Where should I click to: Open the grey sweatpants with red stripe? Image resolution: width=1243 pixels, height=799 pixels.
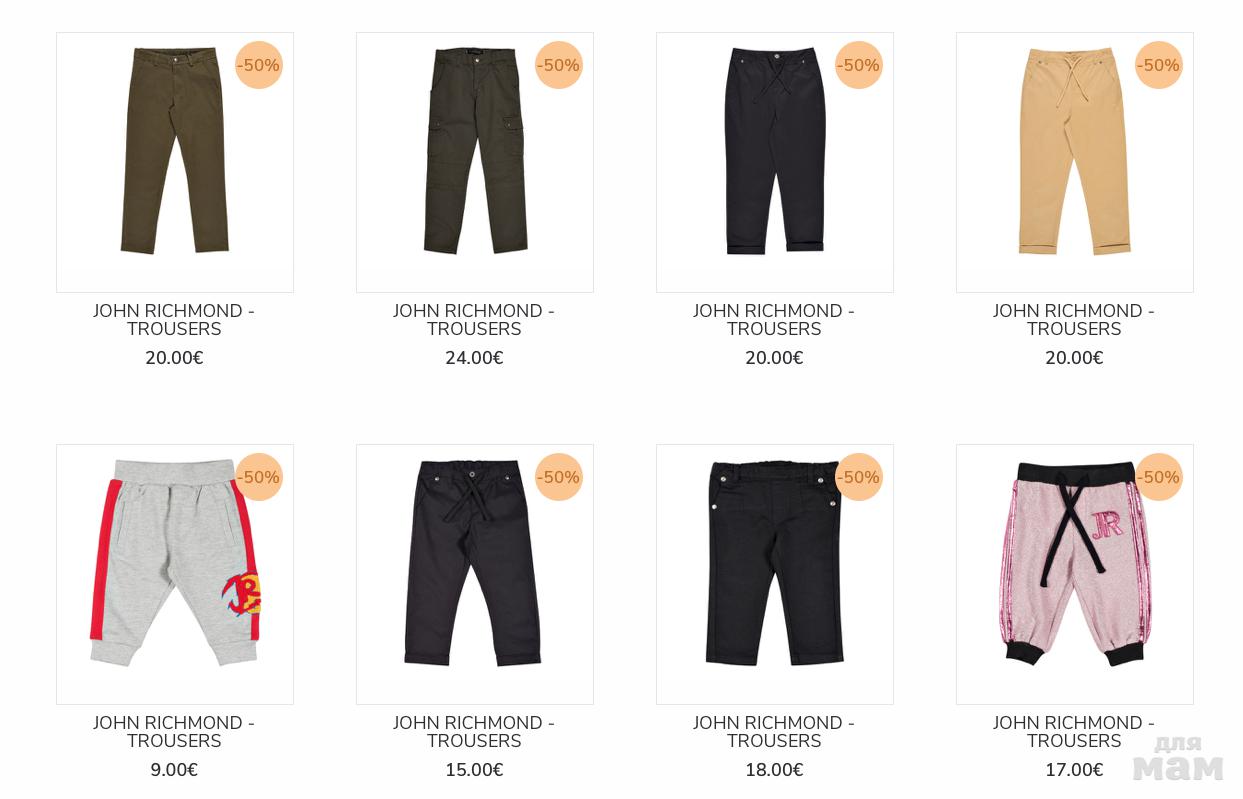click(x=175, y=574)
